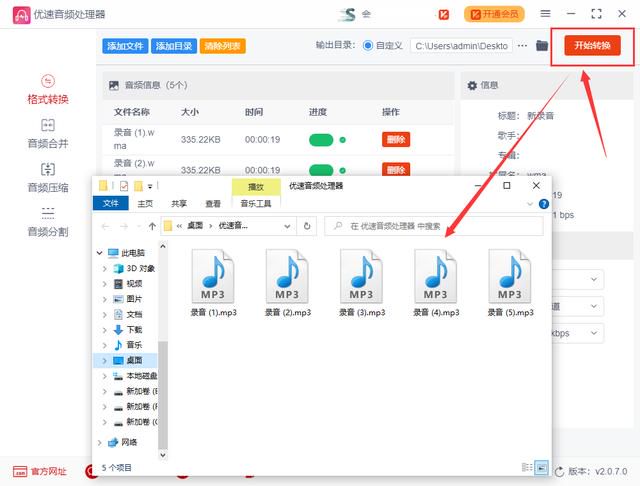Screen dimensions: 640x486
Task: Click the 清除列表 clear list button
Action: coord(222,46)
